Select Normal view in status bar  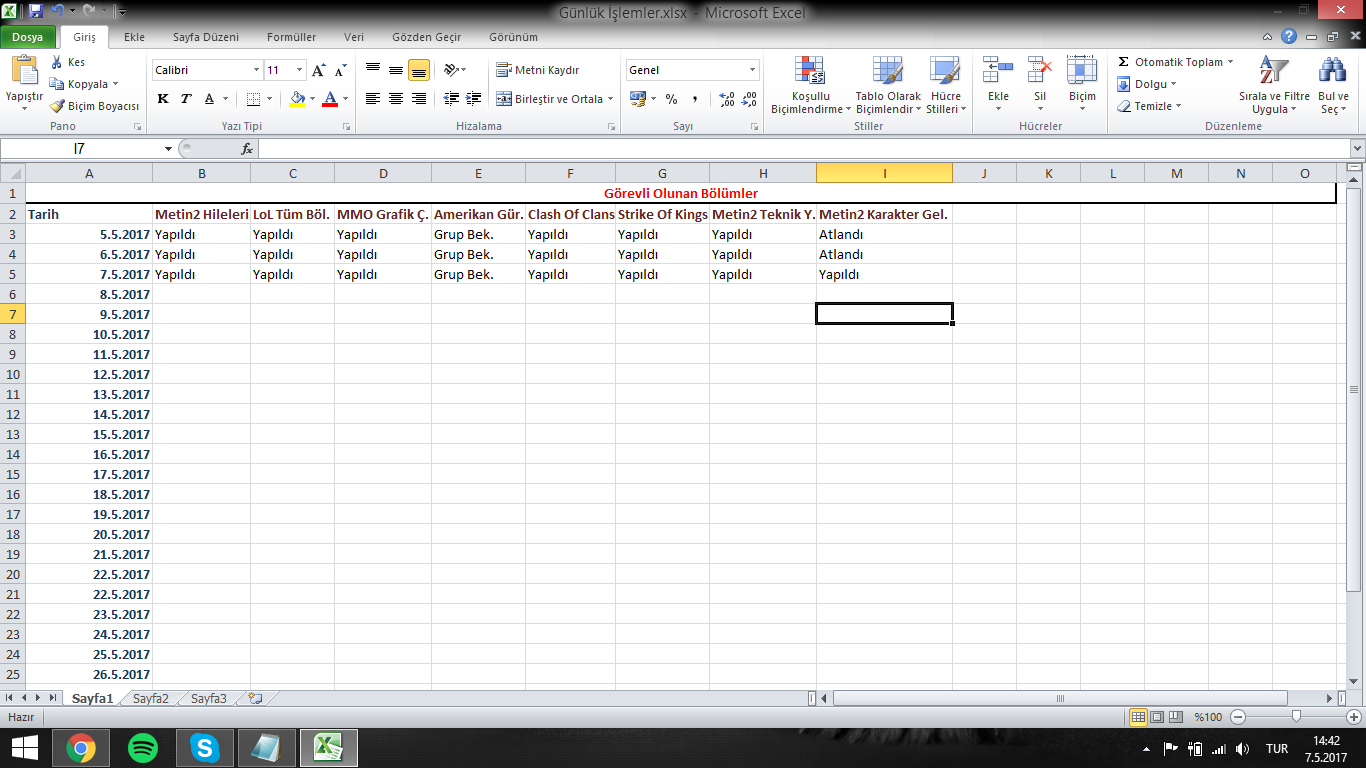1138,717
